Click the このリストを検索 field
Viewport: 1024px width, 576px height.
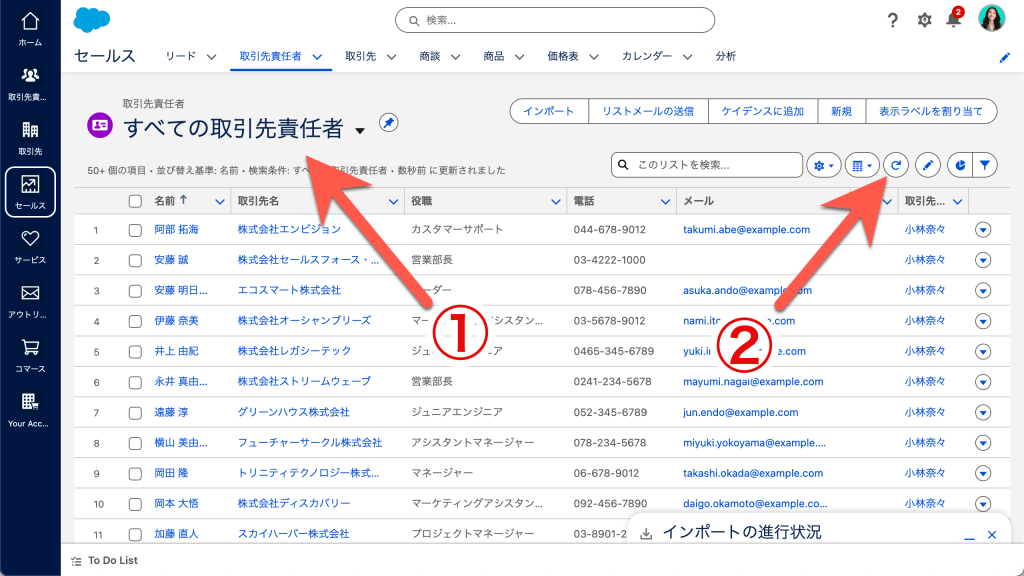tap(707, 165)
